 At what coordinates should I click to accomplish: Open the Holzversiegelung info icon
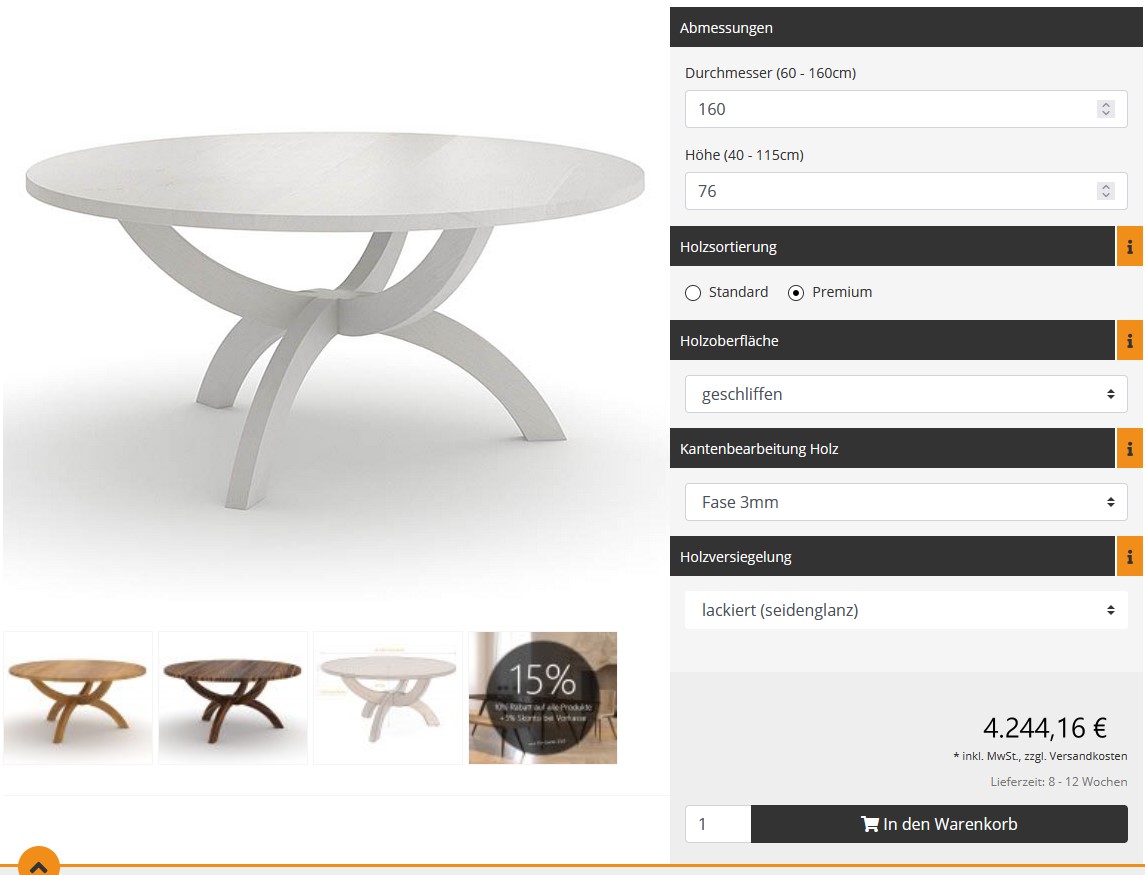(x=1129, y=557)
